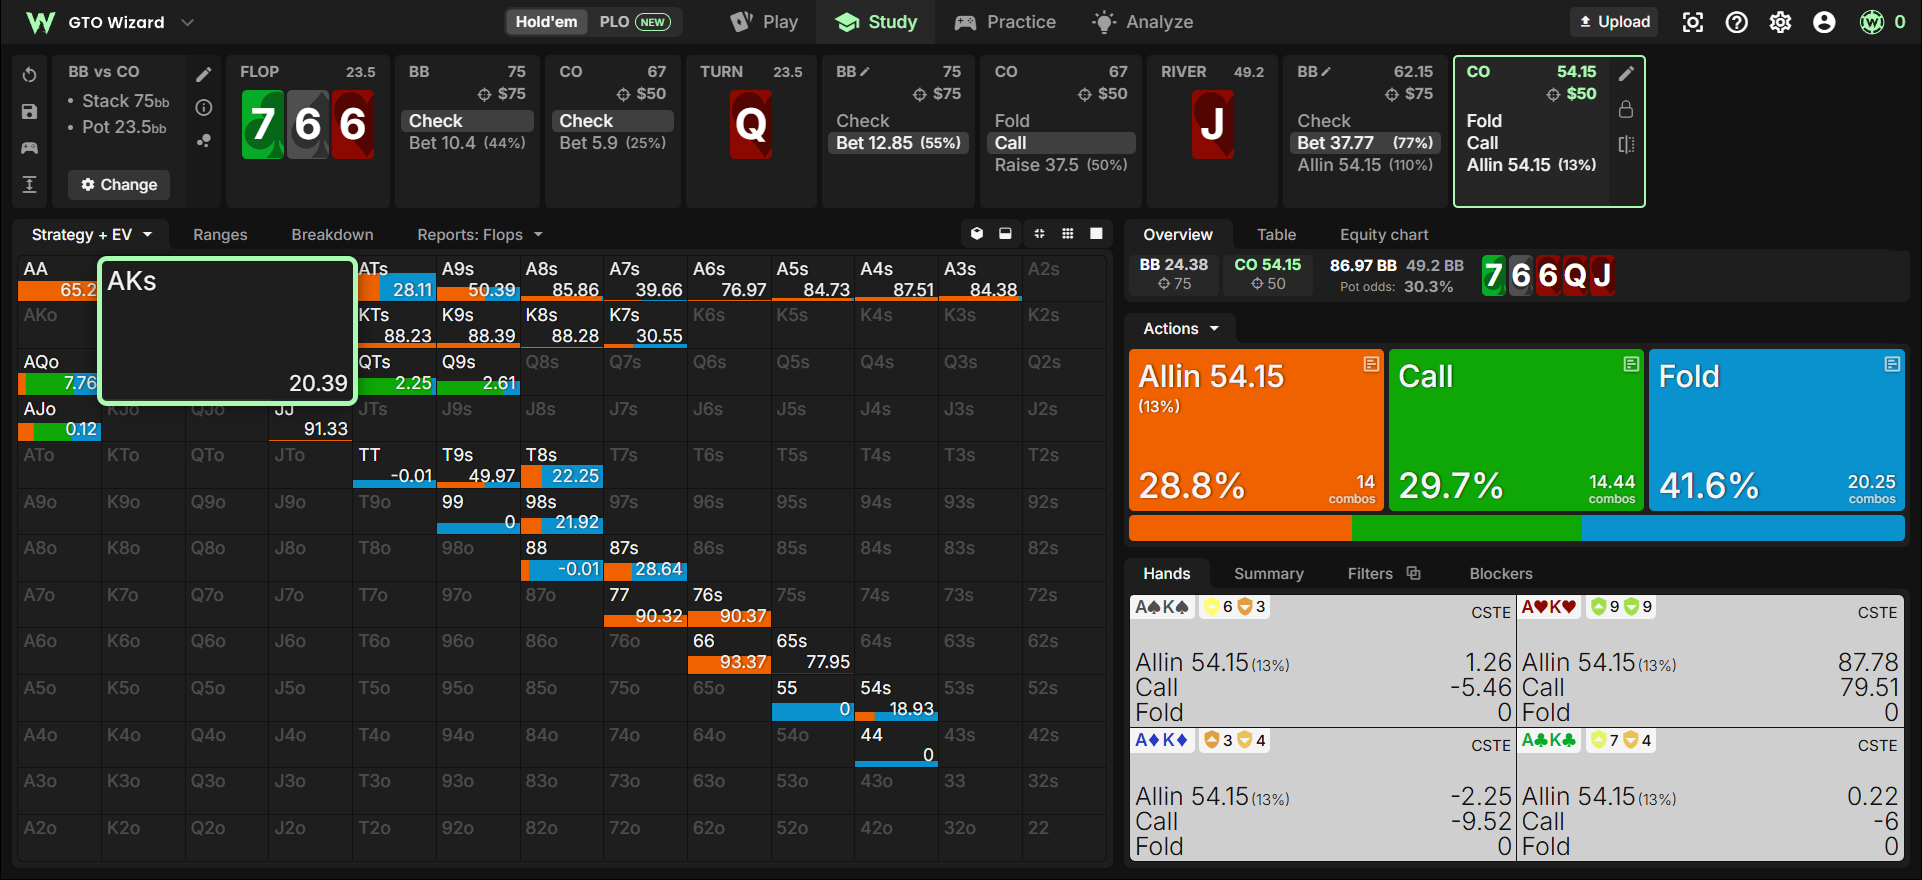This screenshot has width=1922, height=880.
Task: Open the note icon on Fold action card
Action: pyautogui.click(x=1892, y=364)
